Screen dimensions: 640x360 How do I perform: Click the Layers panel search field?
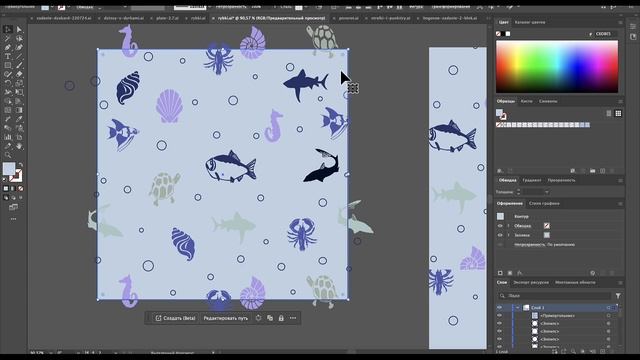[556, 296]
